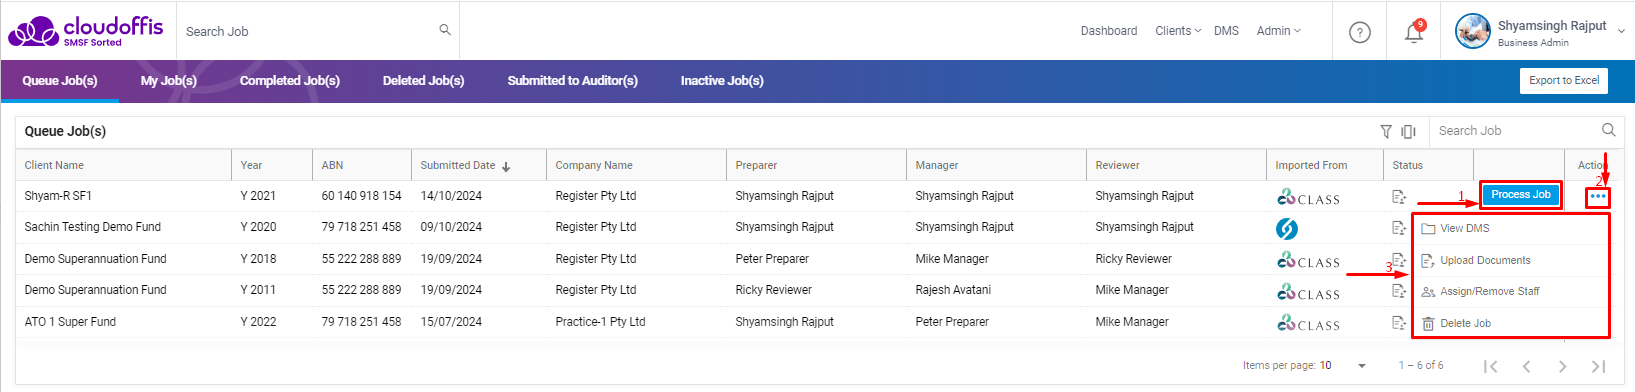Viewport: 1635px width, 392px height.
Task: Click the three-dots action for Shyam-R SF1
Action: pyautogui.click(x=1598, y=196)
